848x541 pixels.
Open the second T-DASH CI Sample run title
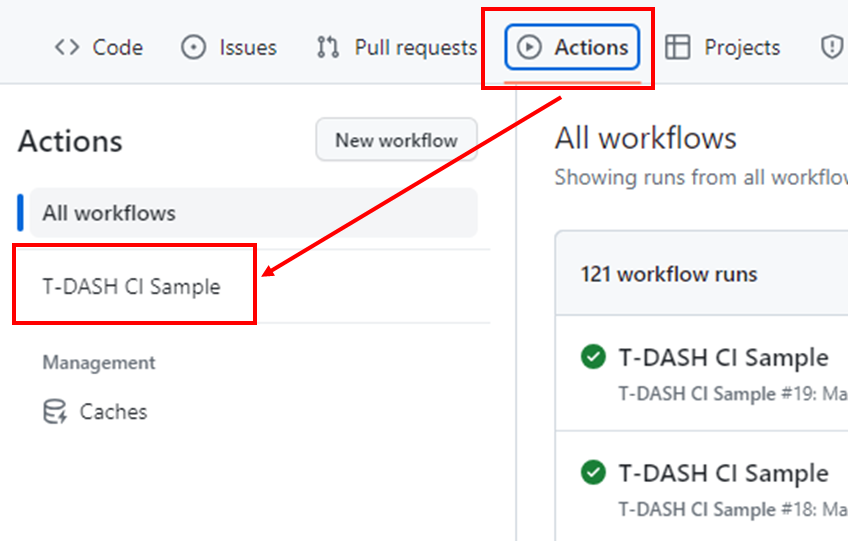(723, 472)
